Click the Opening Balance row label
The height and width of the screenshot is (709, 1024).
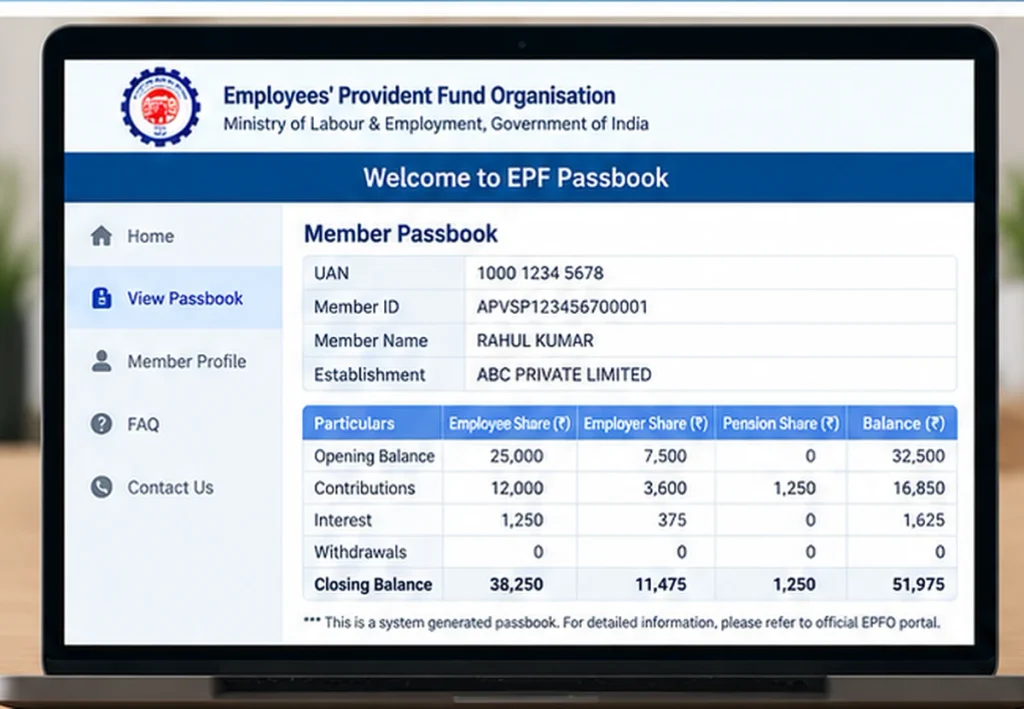(x=374, y=456)
